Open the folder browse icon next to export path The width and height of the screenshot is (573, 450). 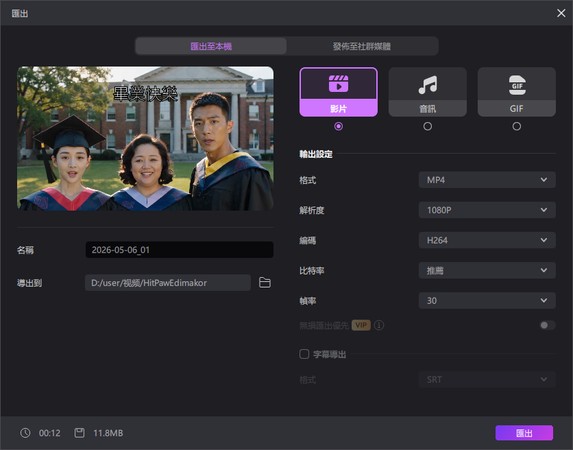click(x=265, y=283)
